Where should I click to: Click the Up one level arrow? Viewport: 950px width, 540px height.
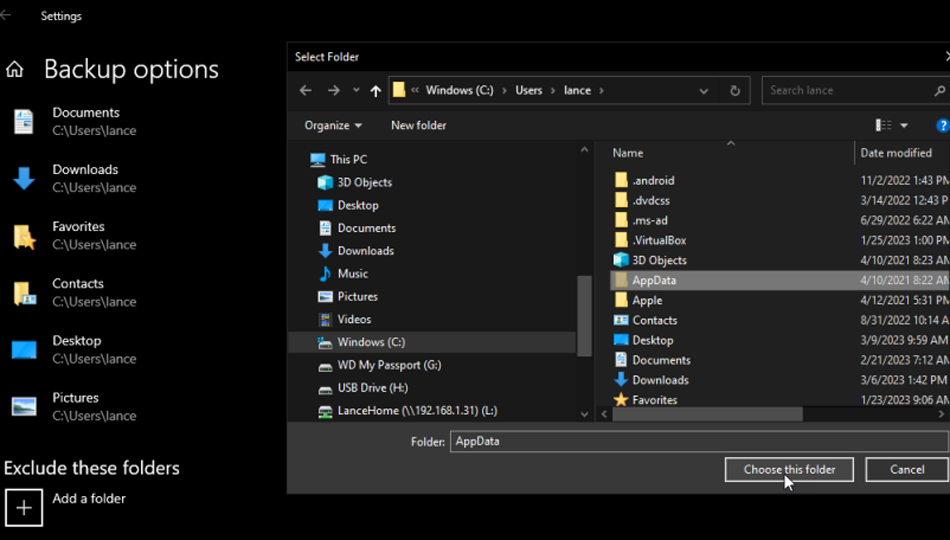pos(375,91)
